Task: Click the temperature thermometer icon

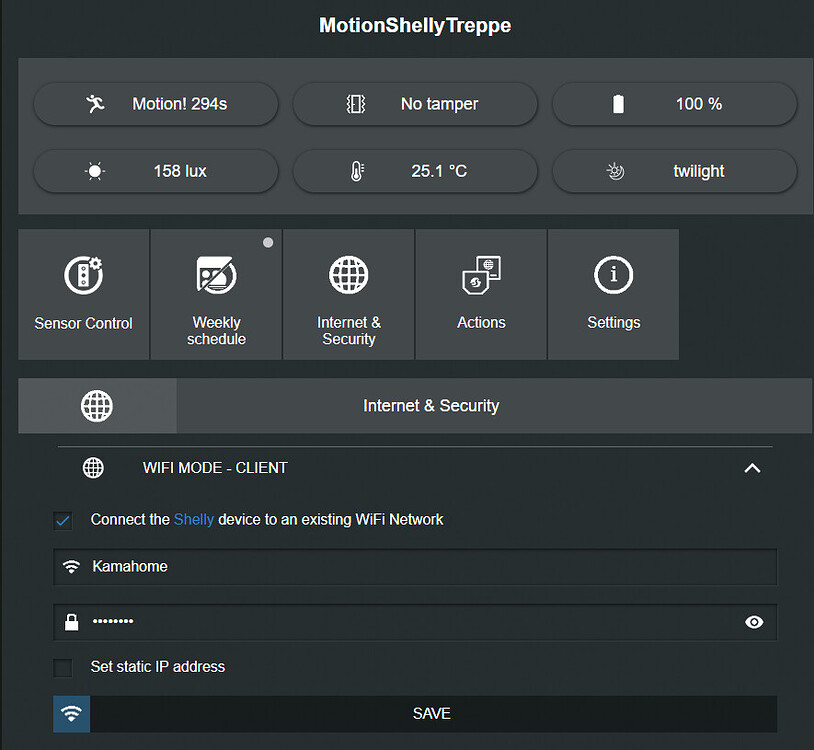Action: tap(357, 171)
